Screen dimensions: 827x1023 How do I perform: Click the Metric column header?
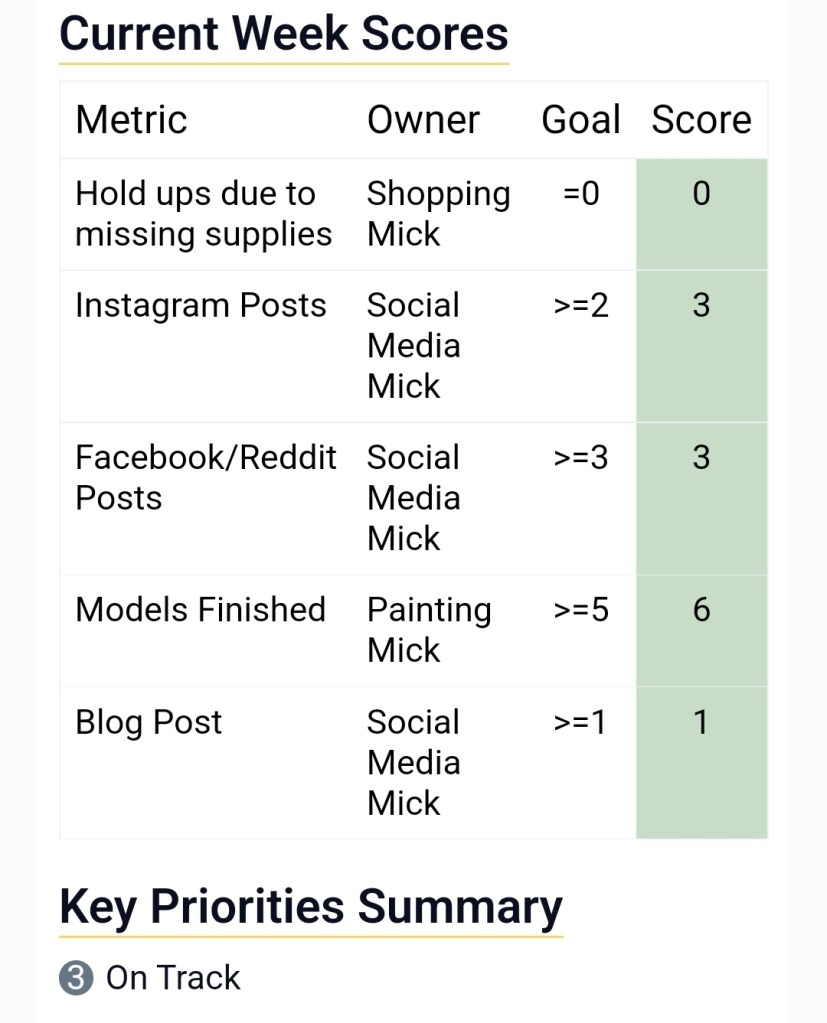tap(131, 120)
